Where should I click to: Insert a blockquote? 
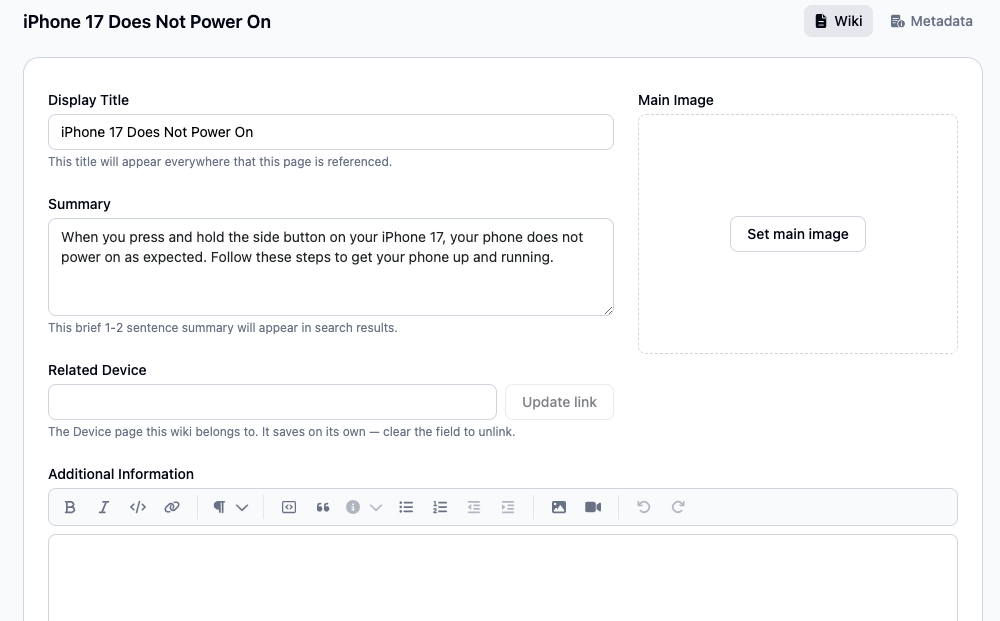(x=323, y=507)
